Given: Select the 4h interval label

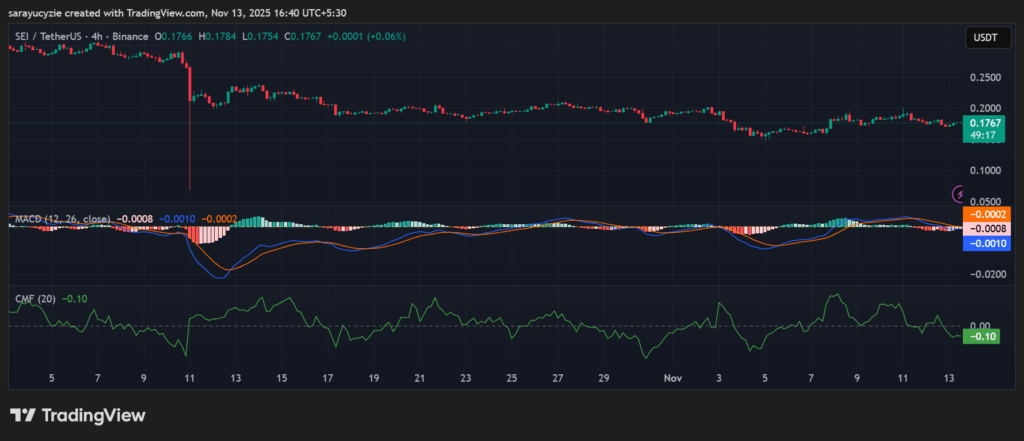Looking at the screenshot, I should 106,37.
